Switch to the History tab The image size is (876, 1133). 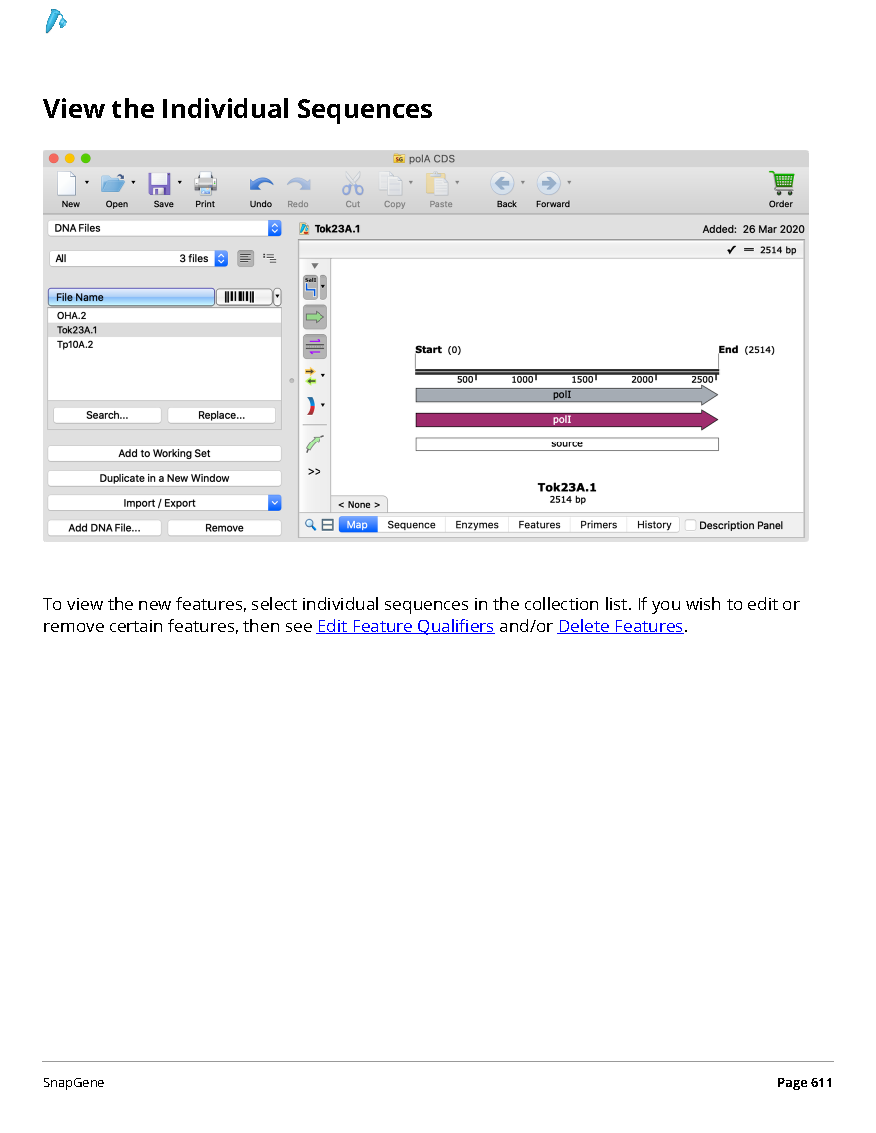(x=654, y=525)
